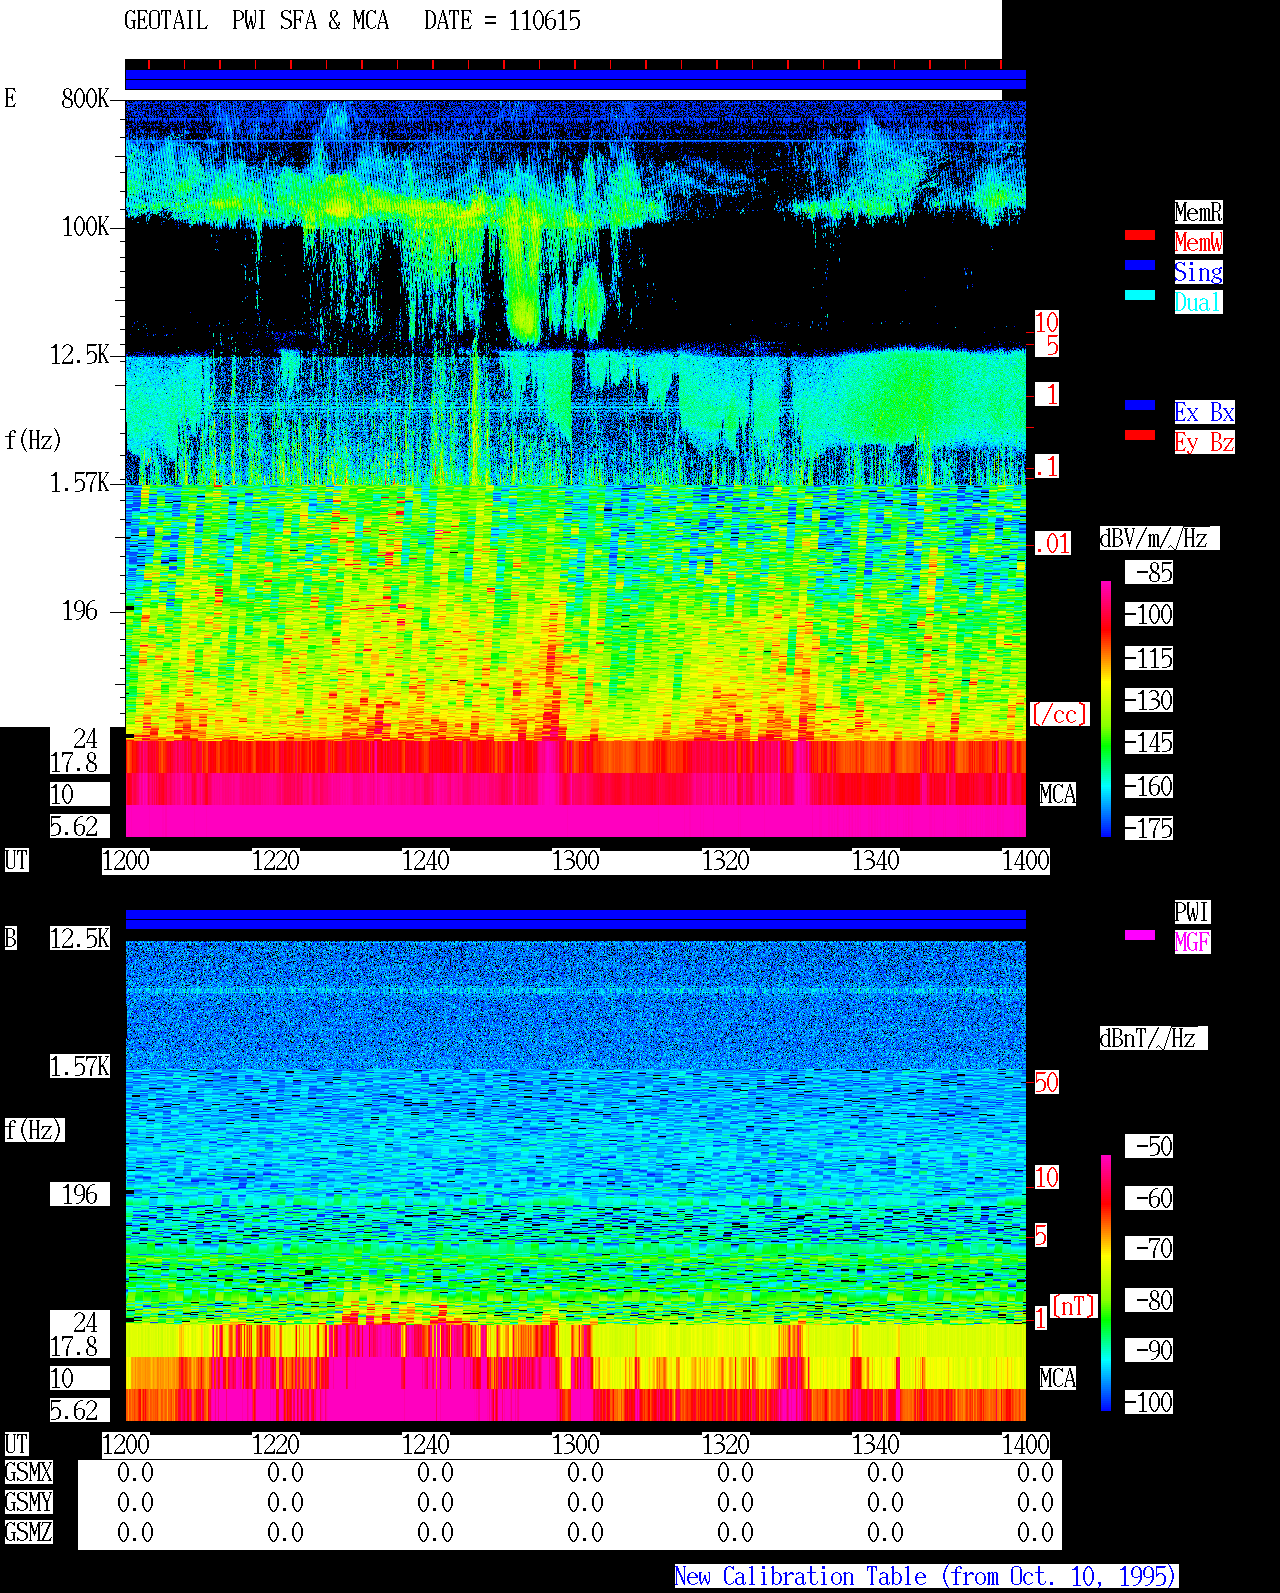Click the cyan Dual legend swatch
1280x1593 pixels.
click(1140, 295)
